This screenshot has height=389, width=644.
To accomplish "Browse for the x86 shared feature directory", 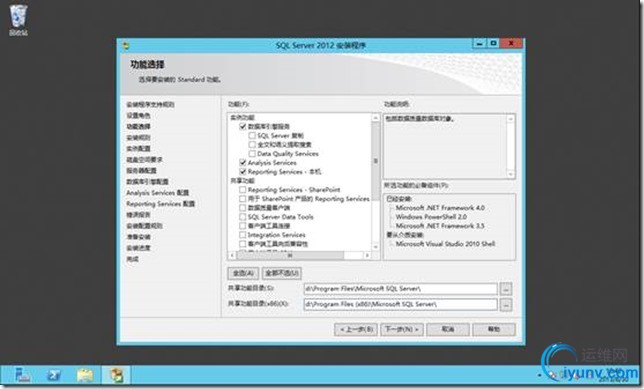I will (506, 305).
